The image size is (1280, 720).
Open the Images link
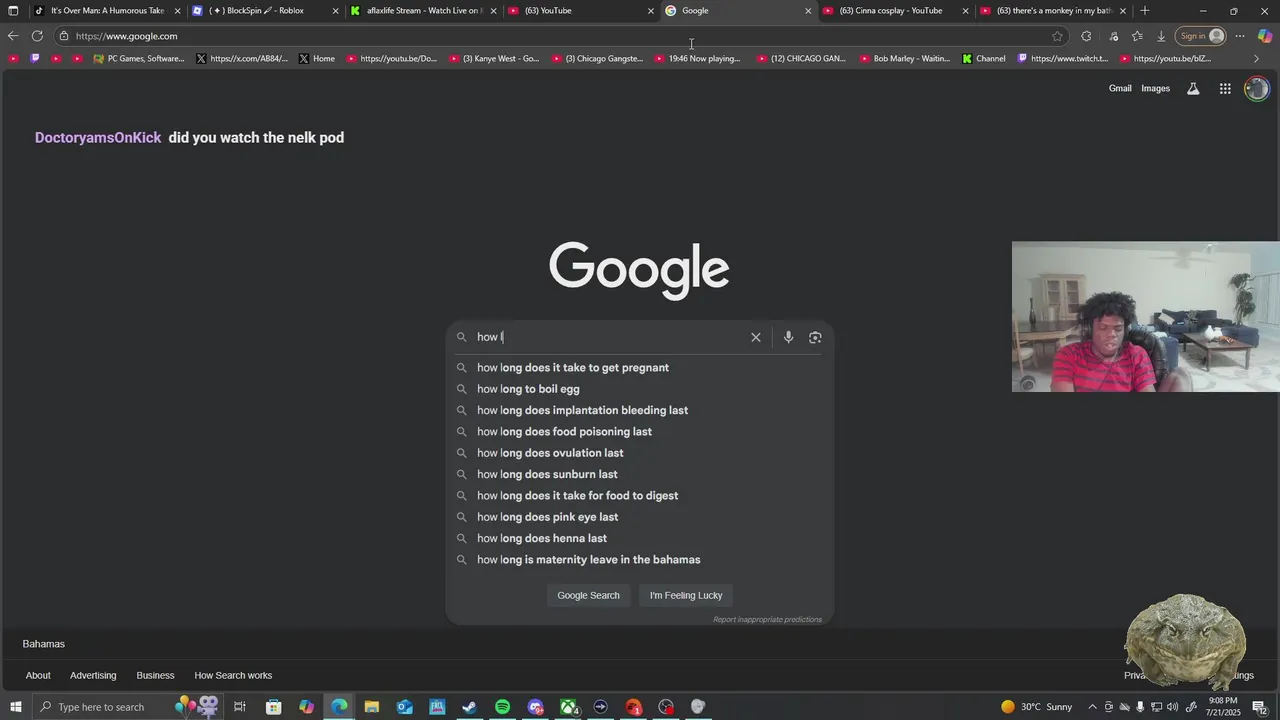click(1155, 89)
